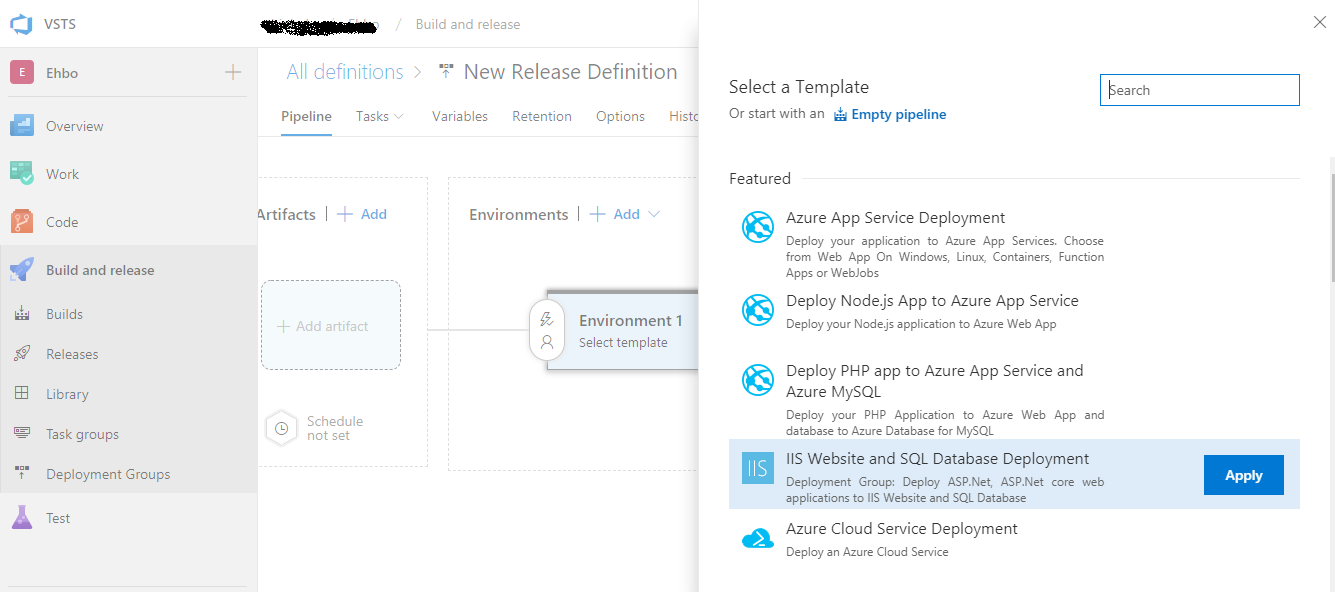Open the Task groups icon in the sidebar
This screenshot has height=592, width=1335.
click(x=22, y=434)
